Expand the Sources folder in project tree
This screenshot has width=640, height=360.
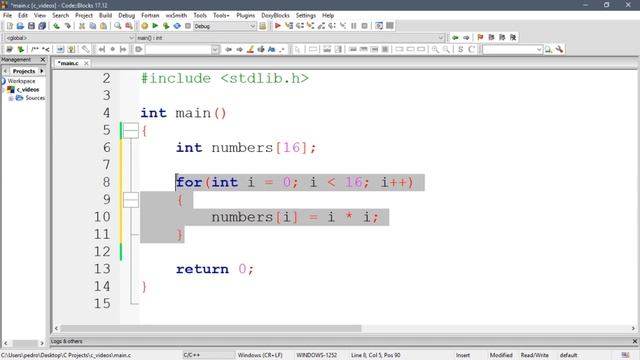click(x=11, y=98)
